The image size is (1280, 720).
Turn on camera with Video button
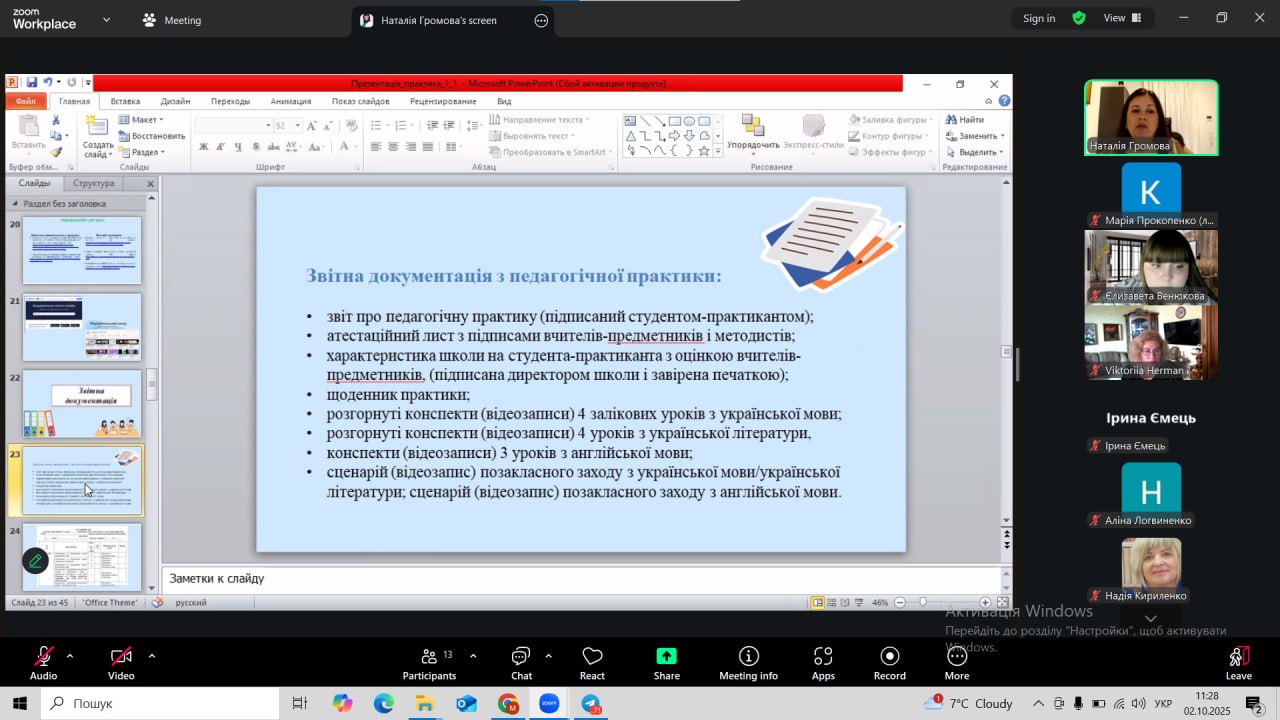coord(121,663)
